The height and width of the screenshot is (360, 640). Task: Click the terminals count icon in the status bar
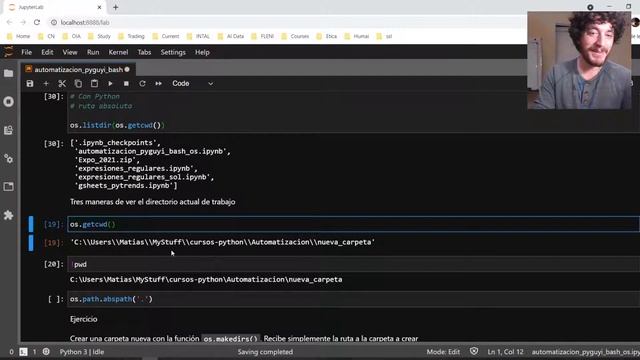tap(23, 352)
